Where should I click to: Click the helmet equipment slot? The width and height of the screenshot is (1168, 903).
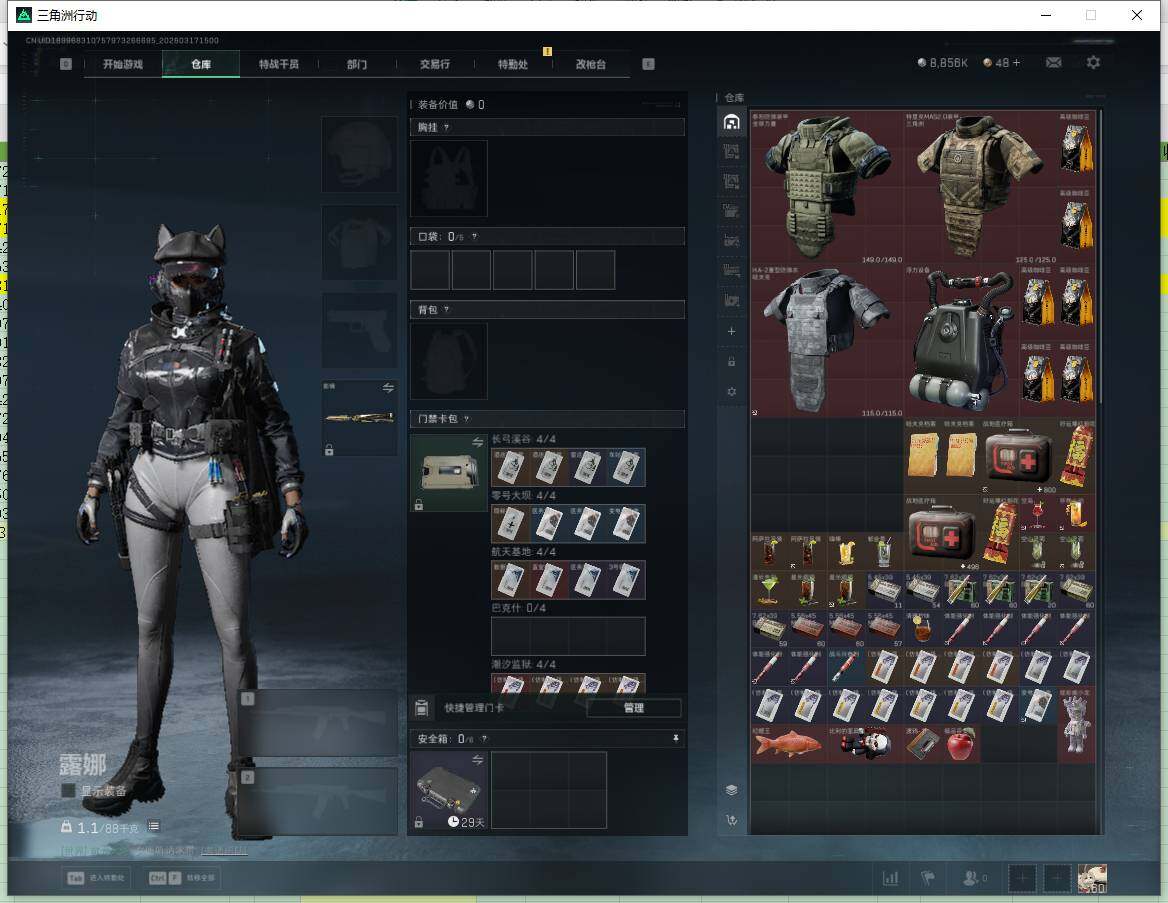[x=359, y=154]
